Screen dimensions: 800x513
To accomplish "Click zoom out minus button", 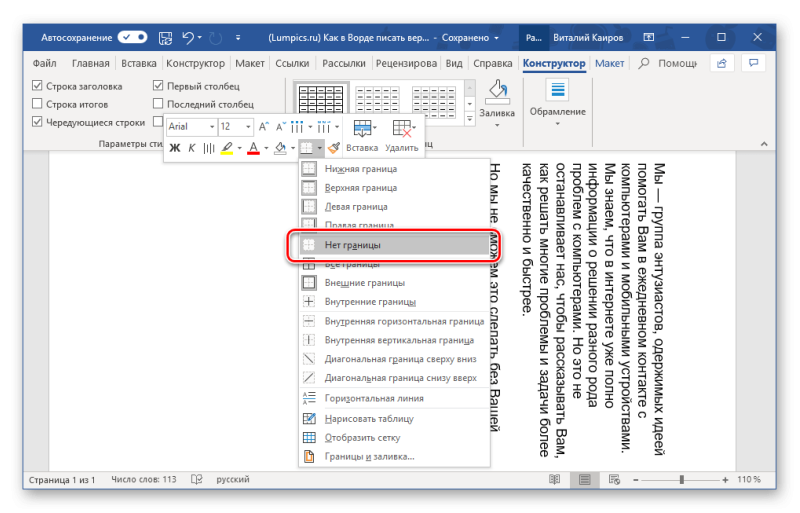I will point(636,479).
